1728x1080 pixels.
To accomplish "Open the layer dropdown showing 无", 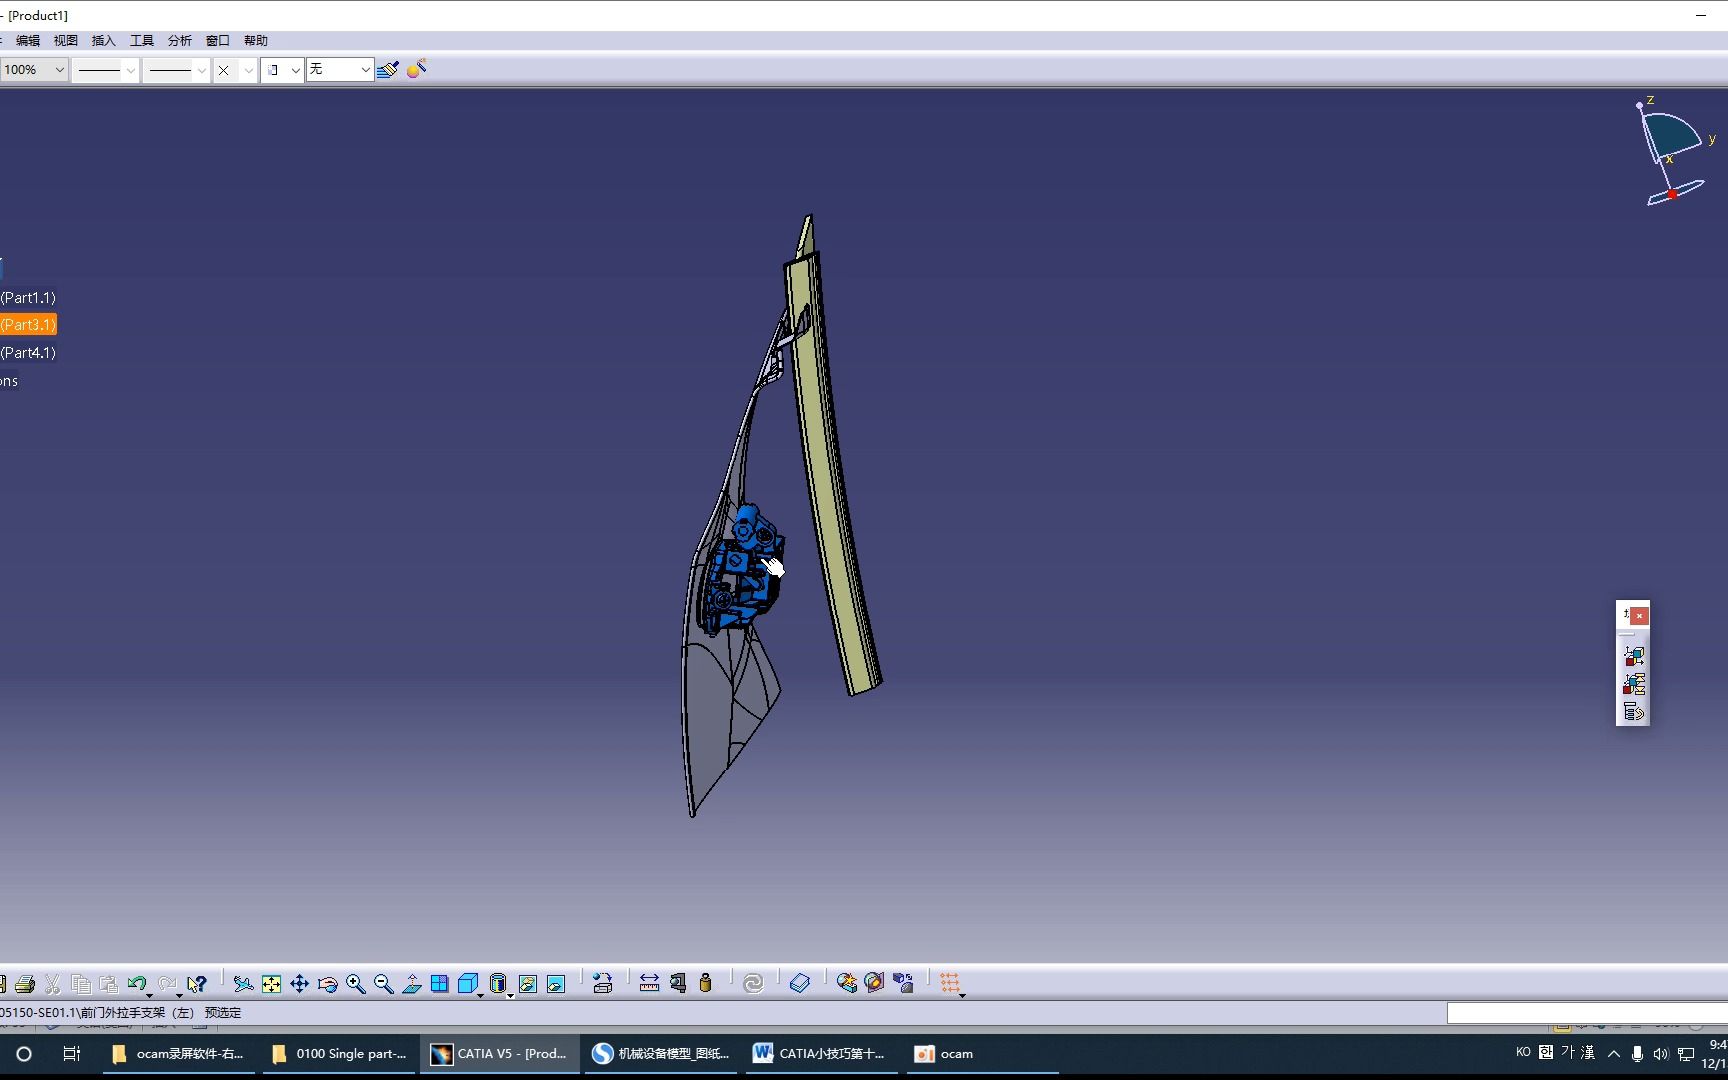I will pos(365,70).
